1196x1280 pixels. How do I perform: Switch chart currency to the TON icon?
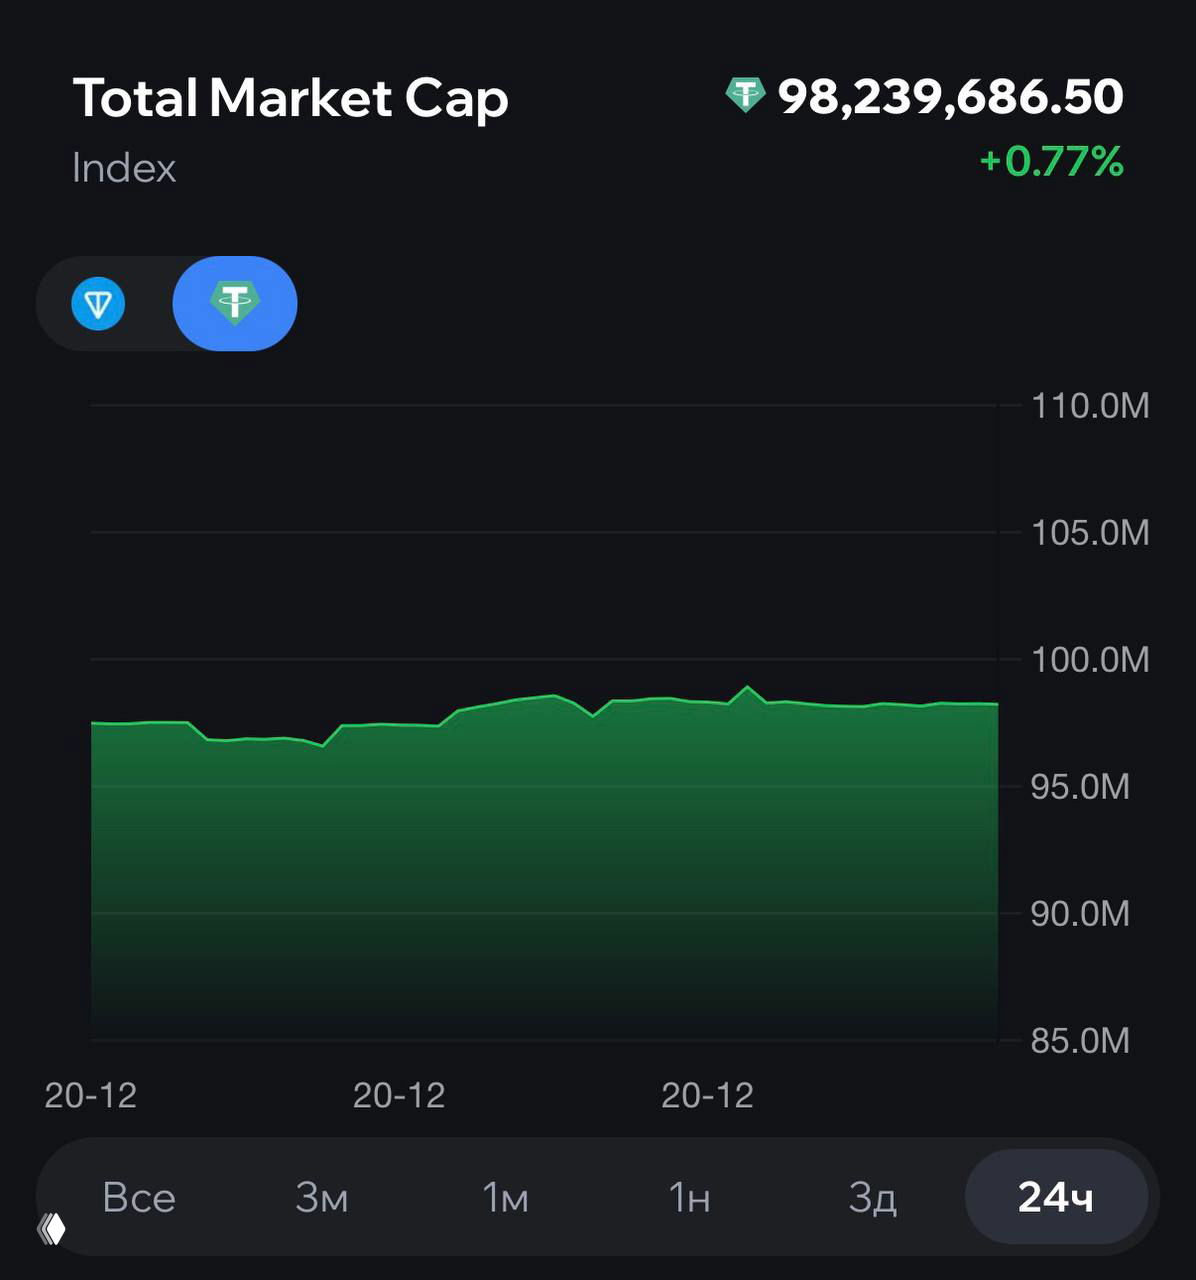[x=98, y=304]
